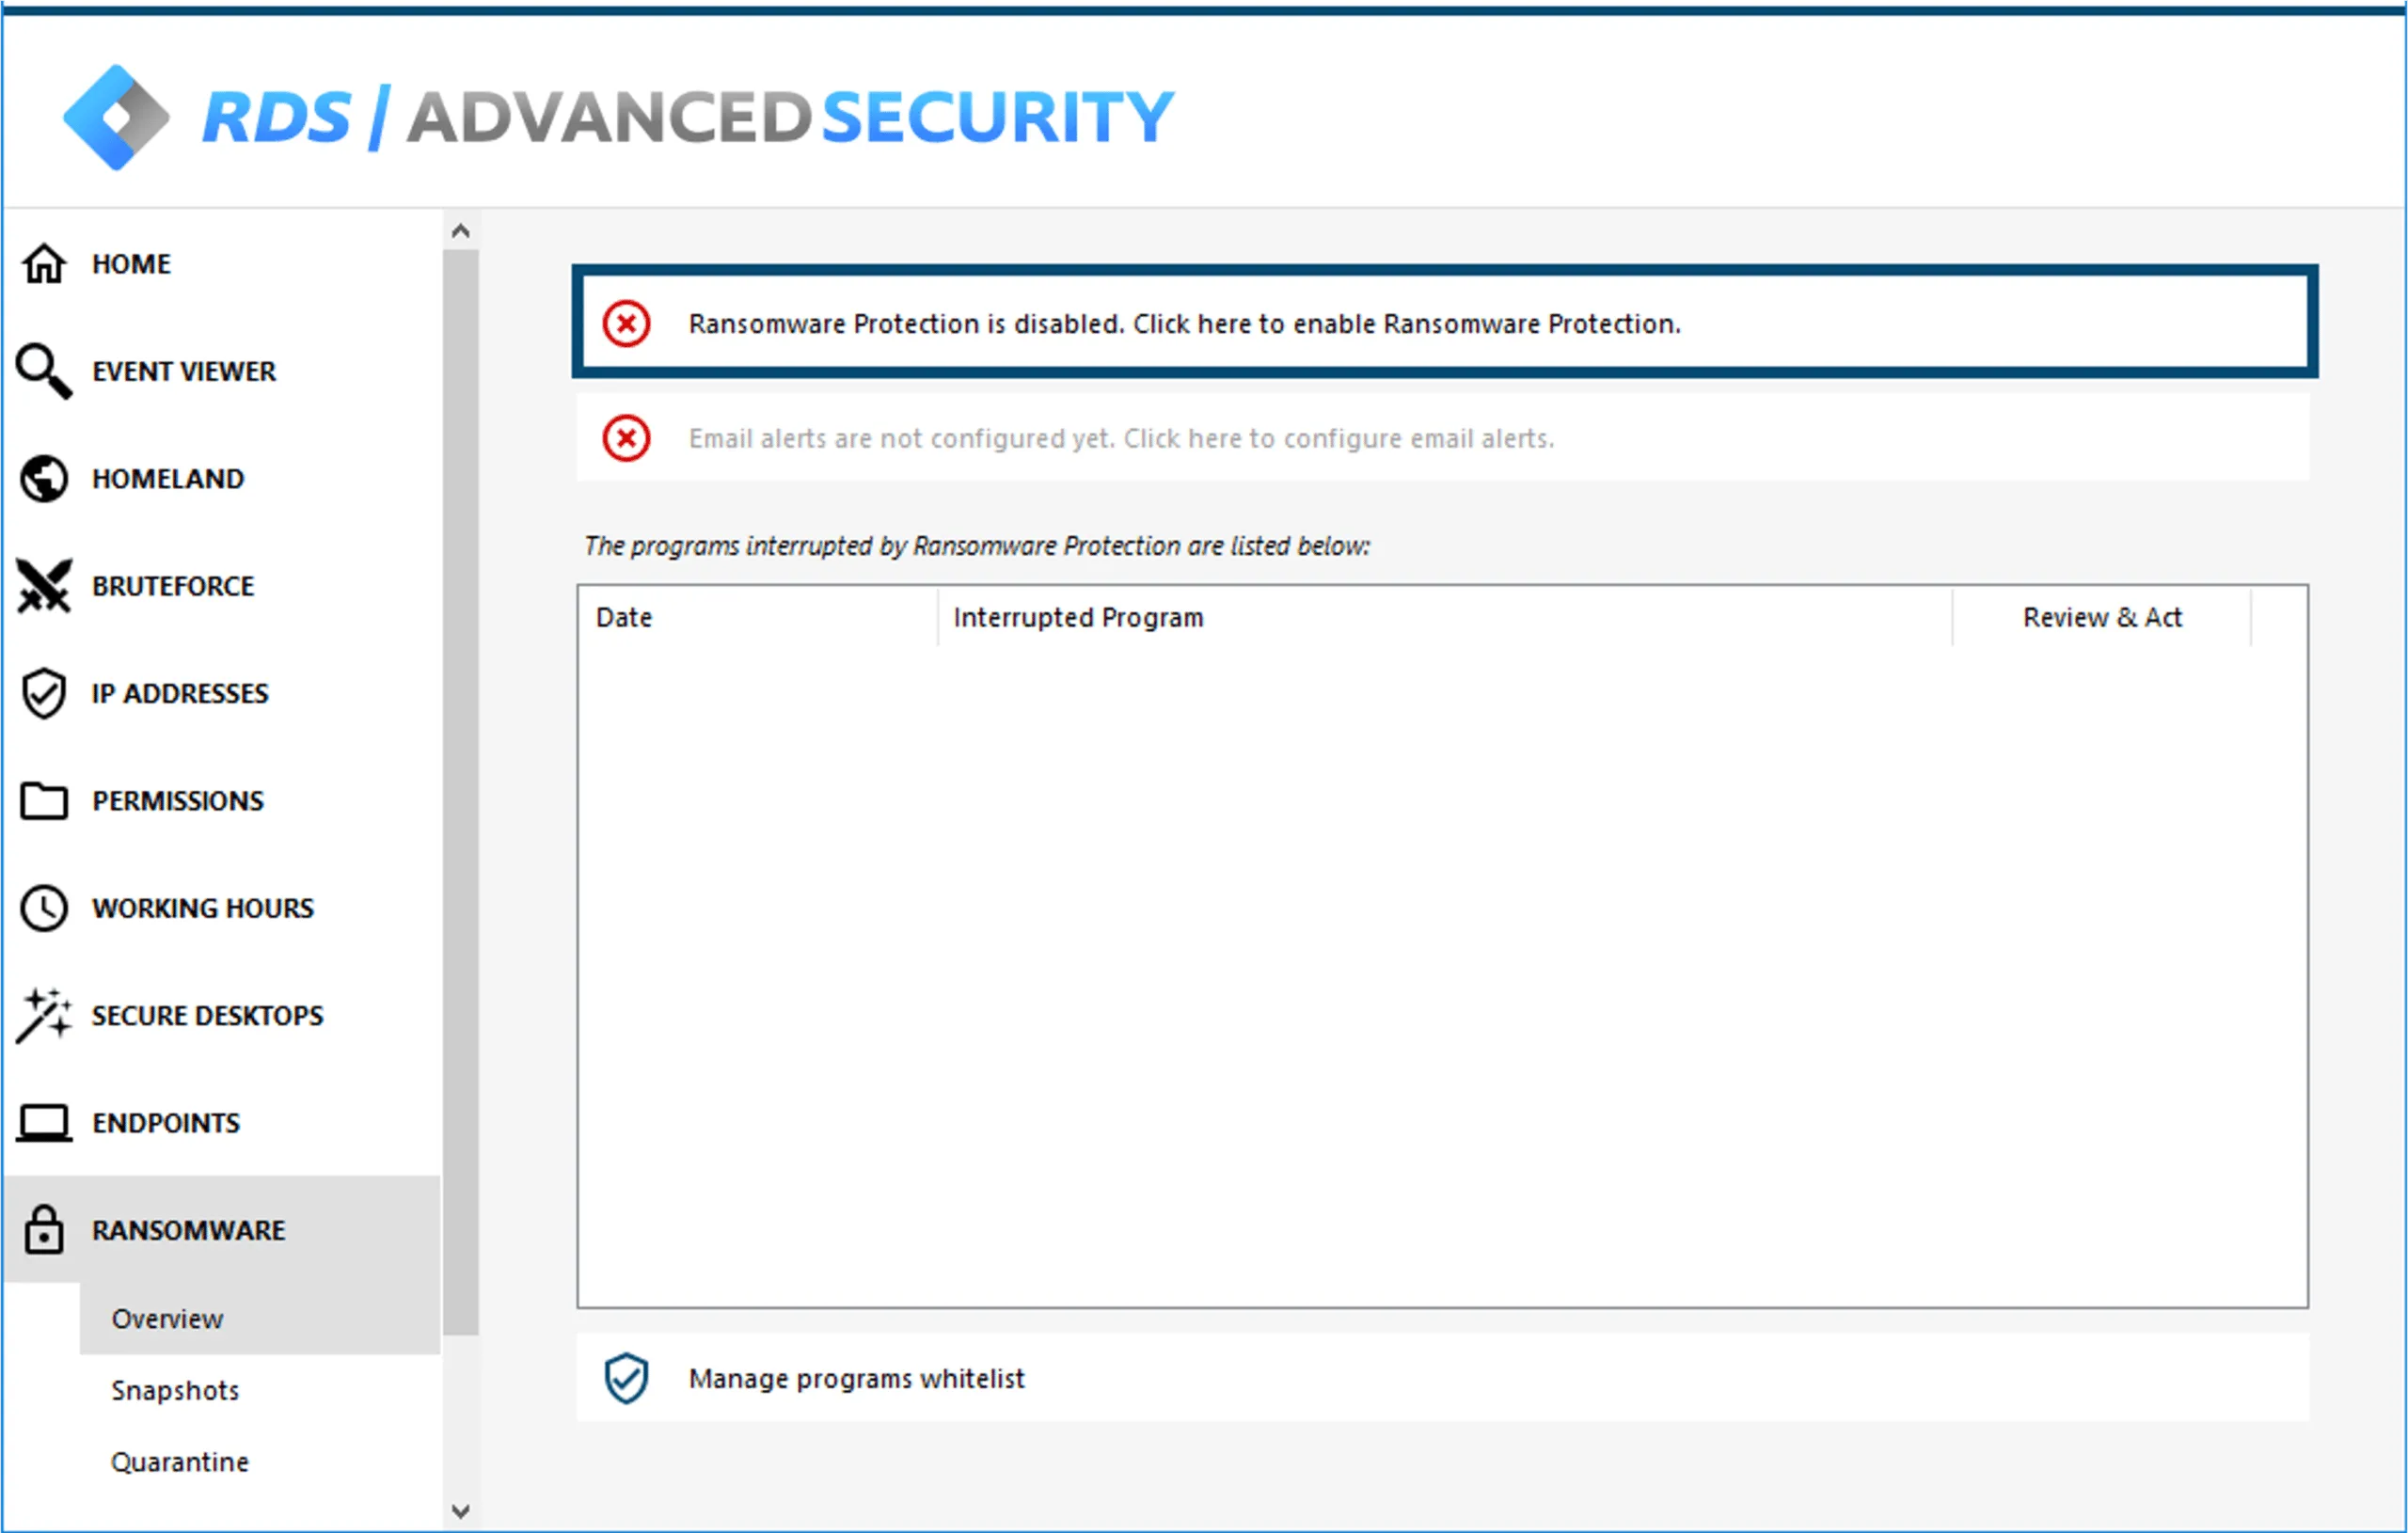Click the Home house icon
The width and height of the screenshot is (2408, 1533).
coord(44,264)
